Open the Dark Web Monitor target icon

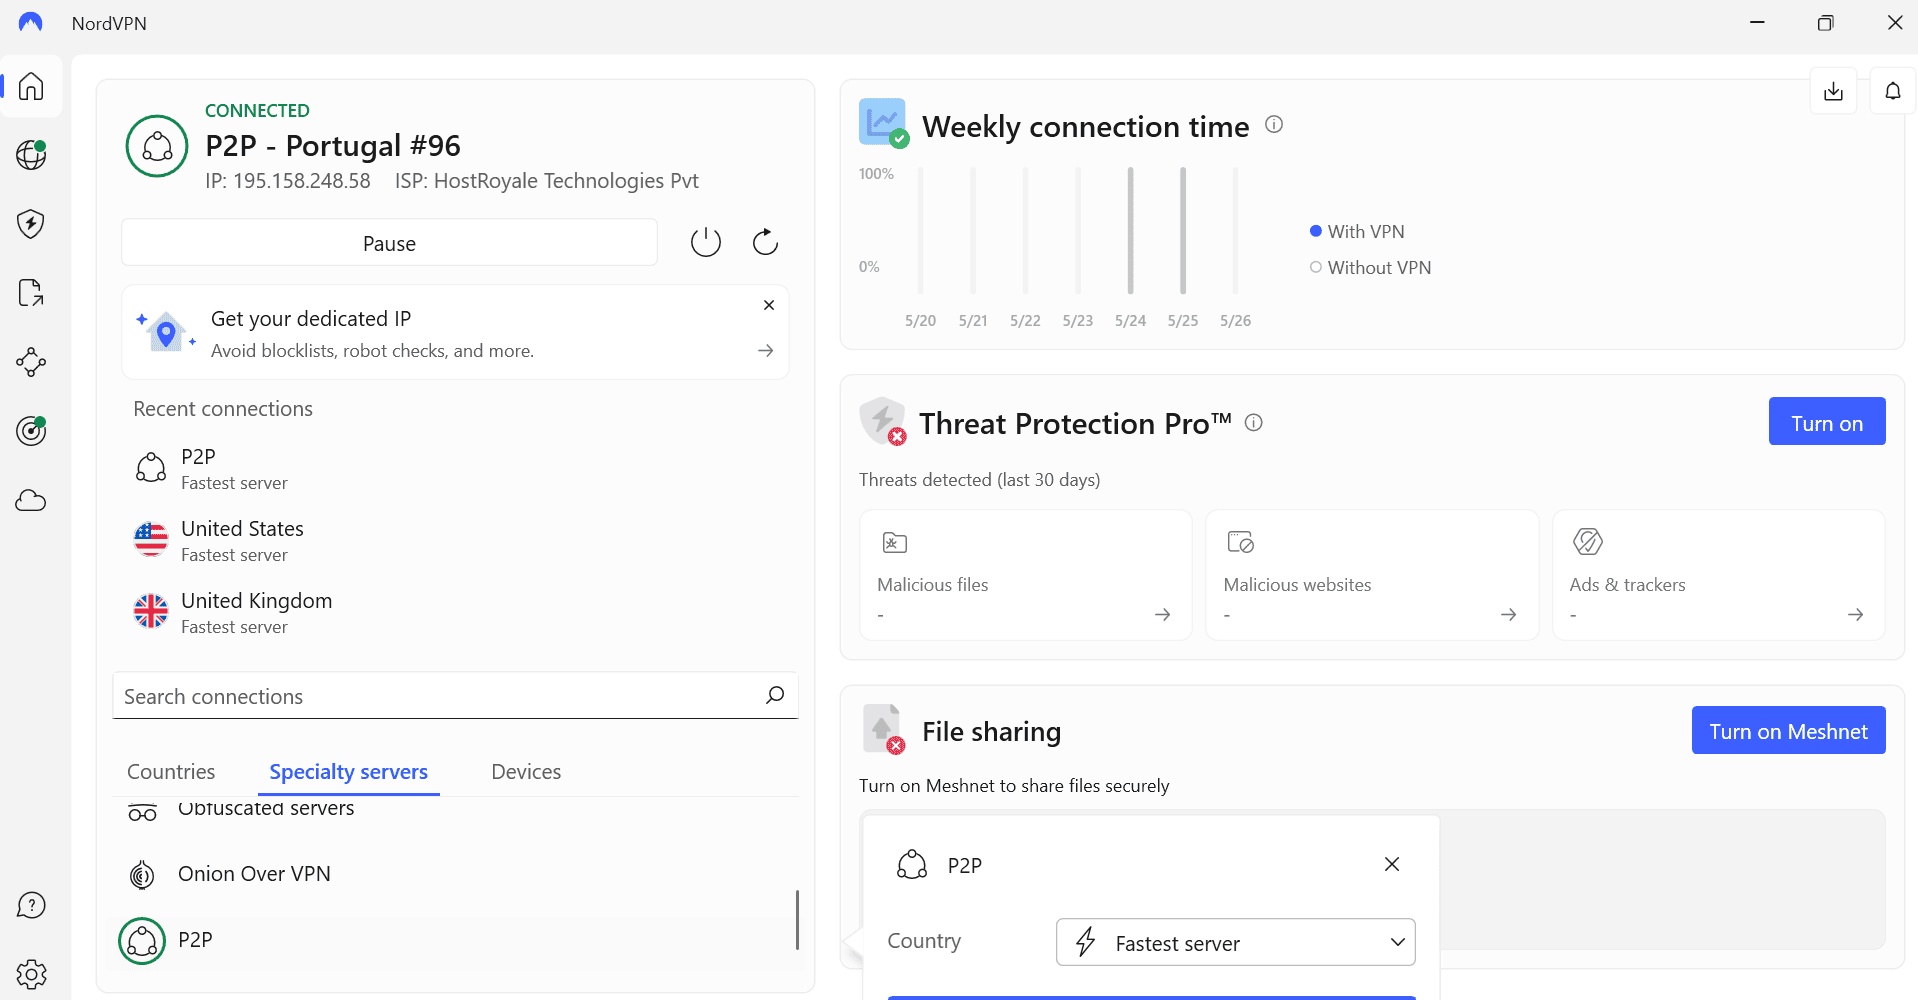click(x=31, y=431)
